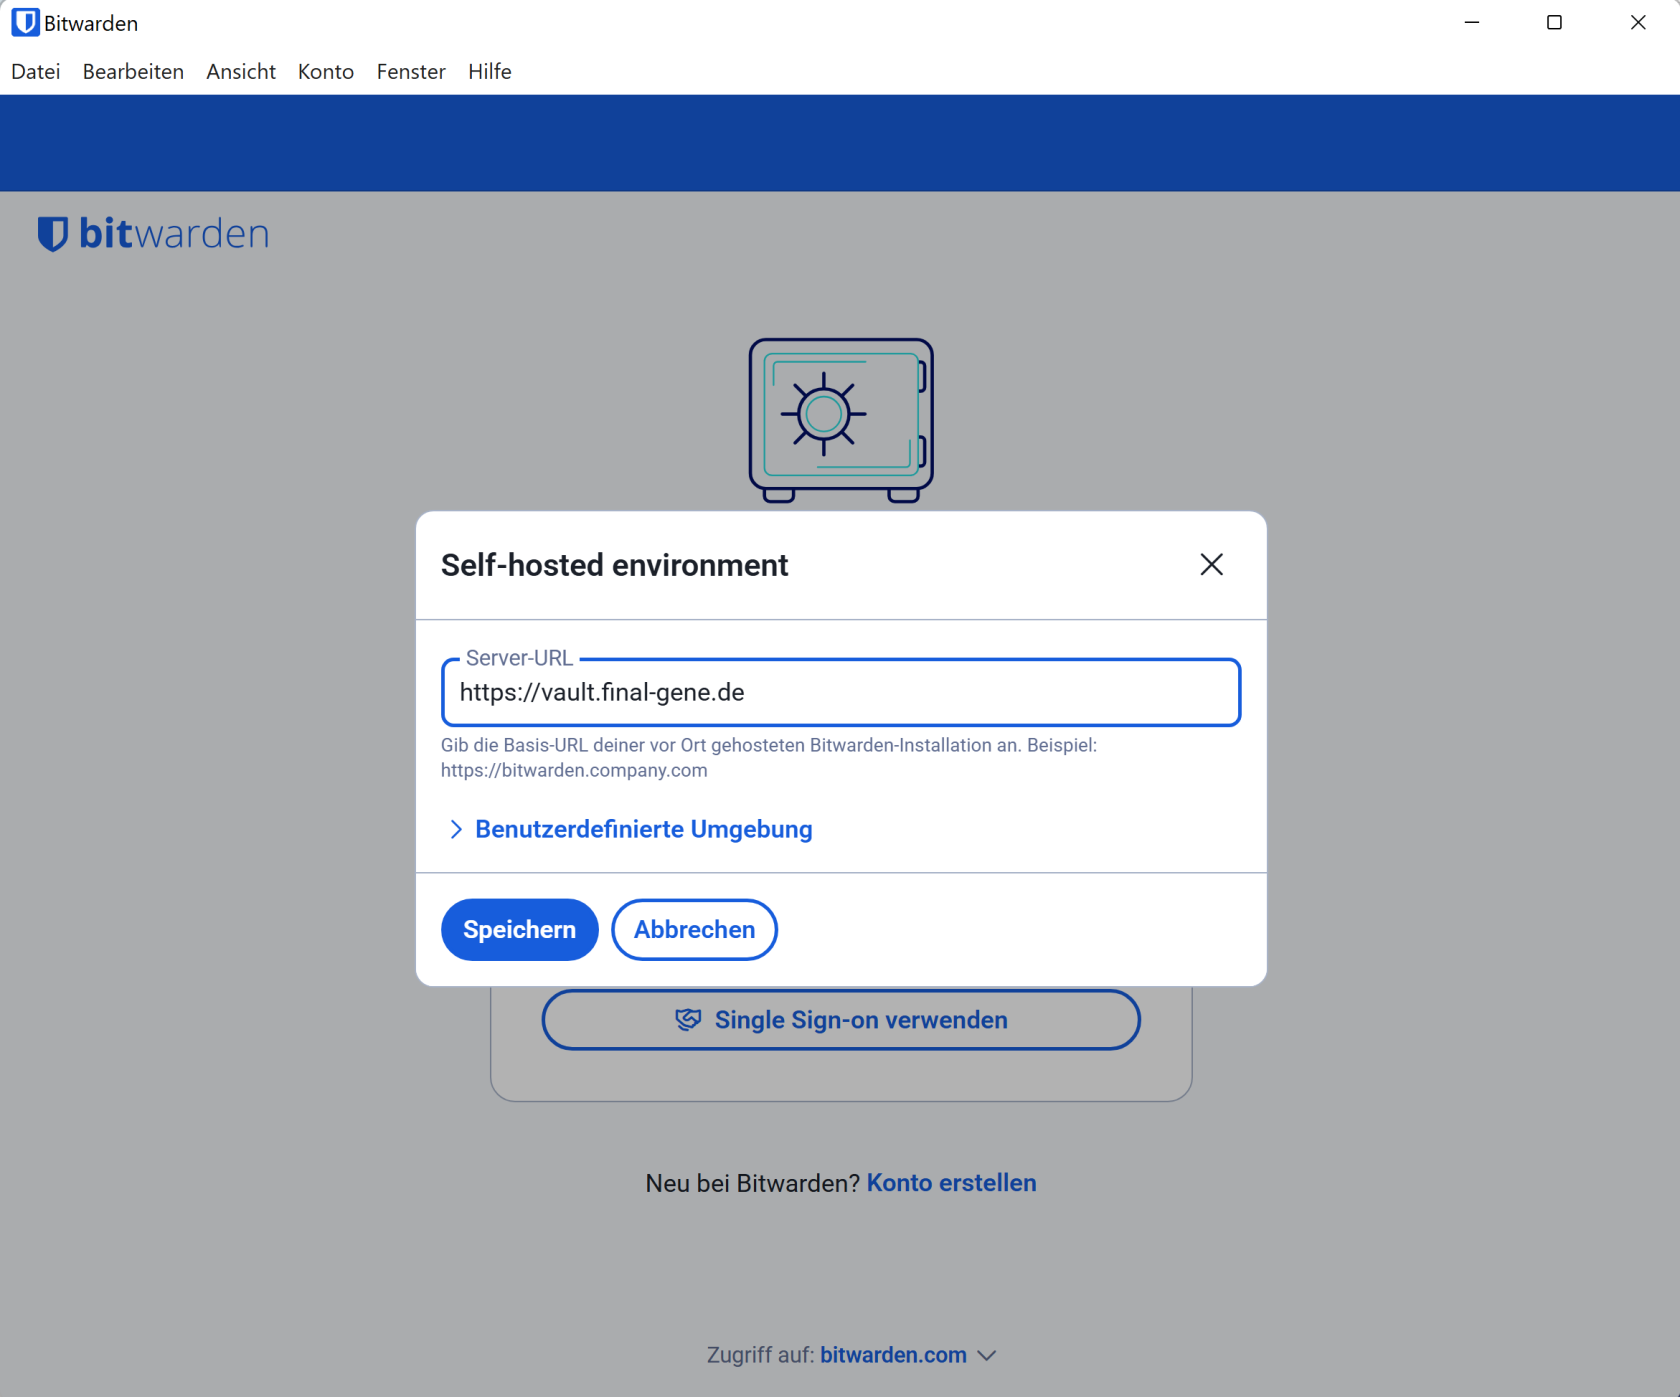Open the Konto menu
The height and width of the screenshot is (1397, 1680).
tap(325, 71)
